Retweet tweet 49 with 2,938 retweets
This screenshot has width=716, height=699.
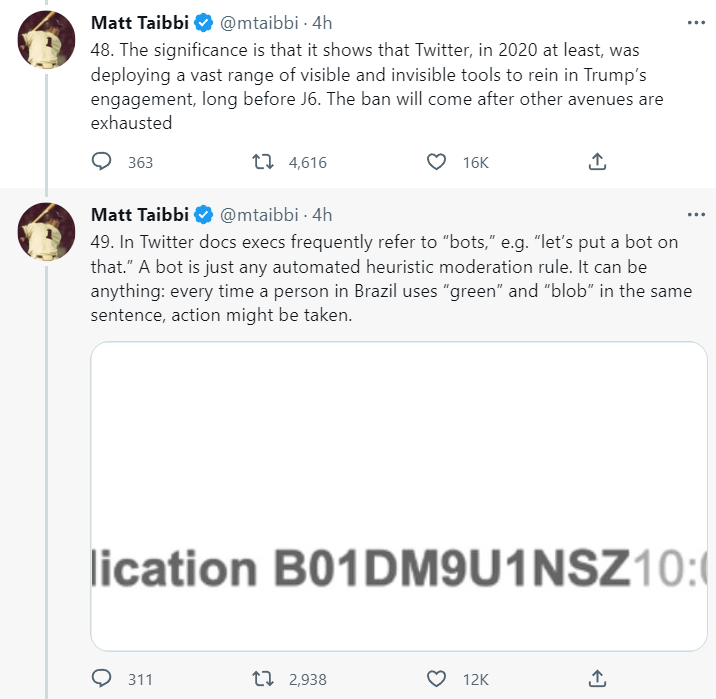tap(261, 679)
